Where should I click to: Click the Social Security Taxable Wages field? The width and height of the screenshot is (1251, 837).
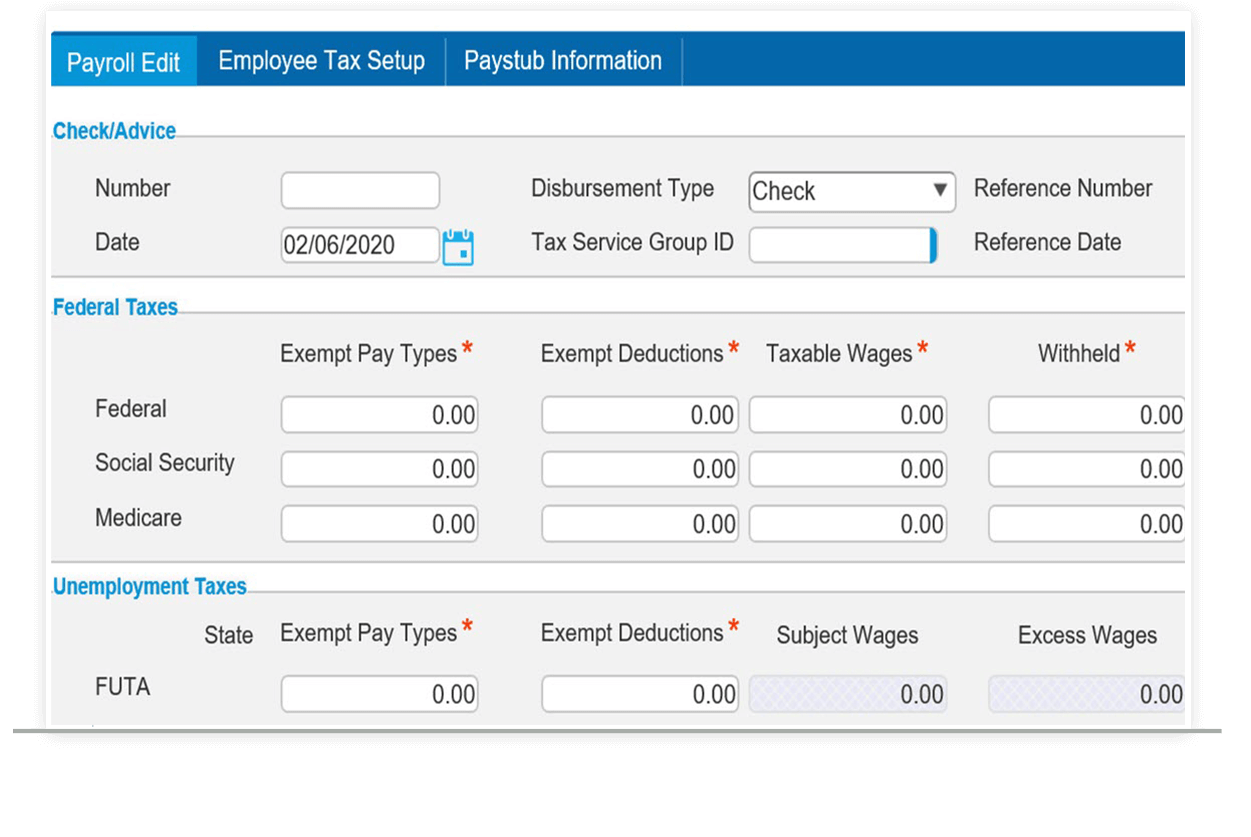click(x=847, y=468)
